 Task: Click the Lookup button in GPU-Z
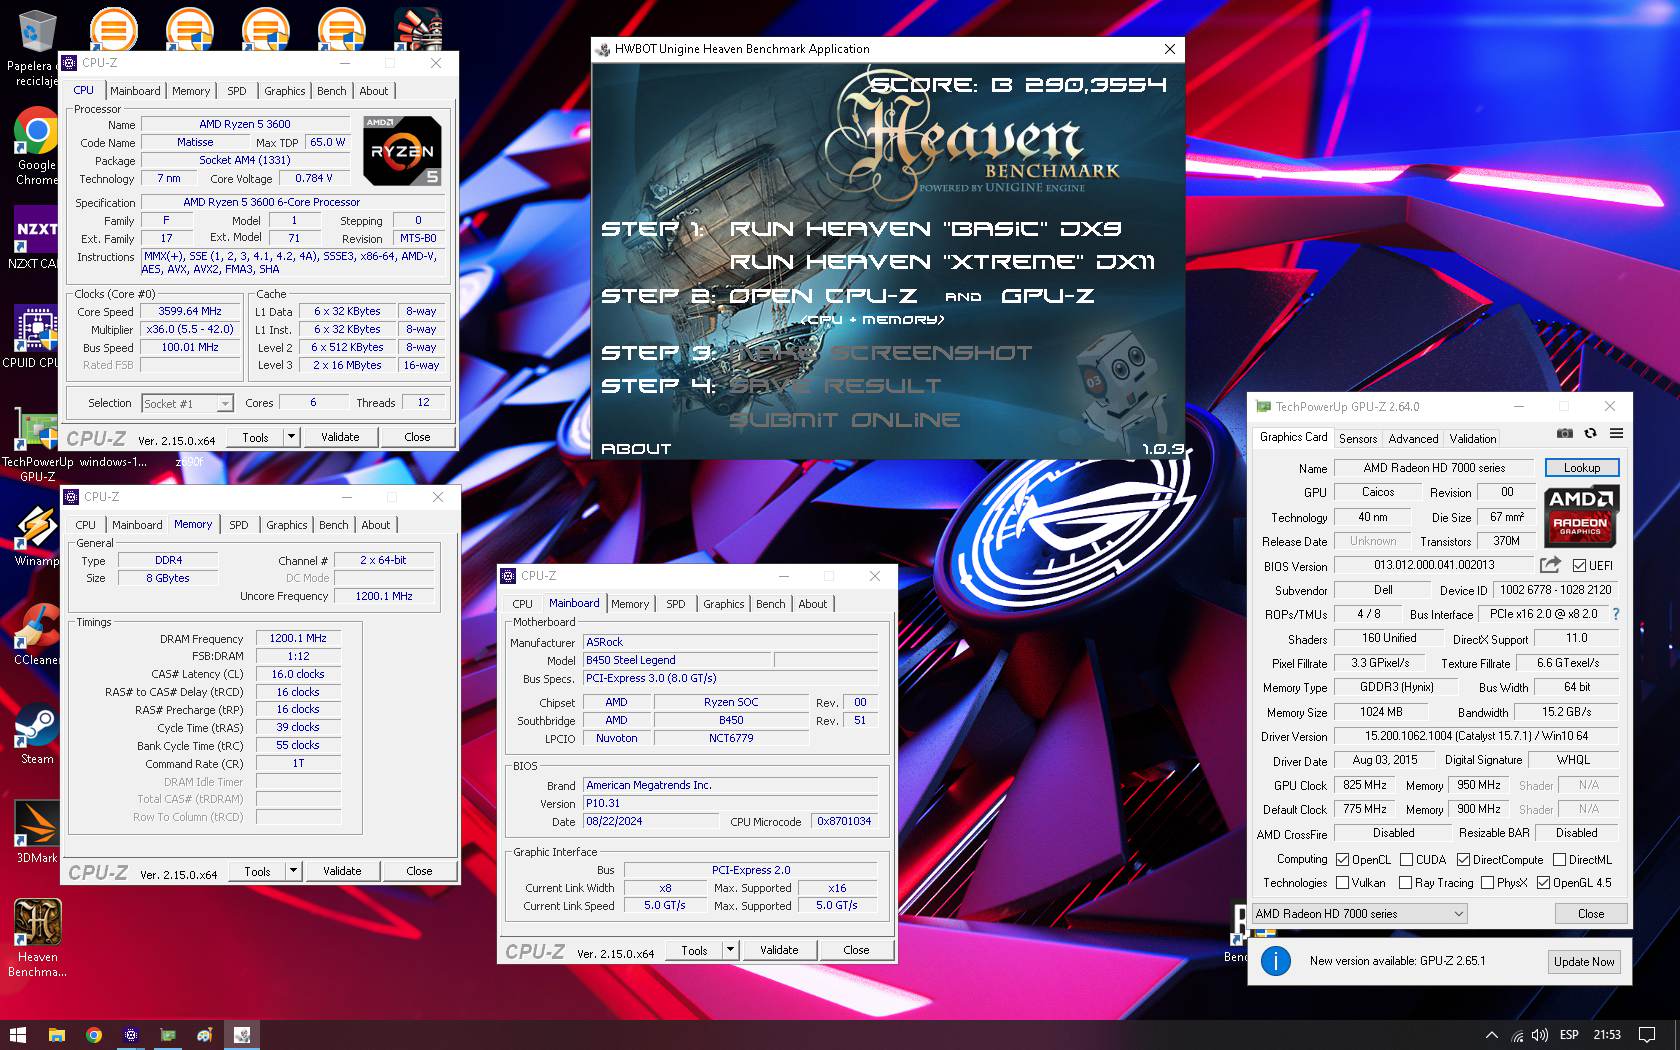[x=1582, y=467]
